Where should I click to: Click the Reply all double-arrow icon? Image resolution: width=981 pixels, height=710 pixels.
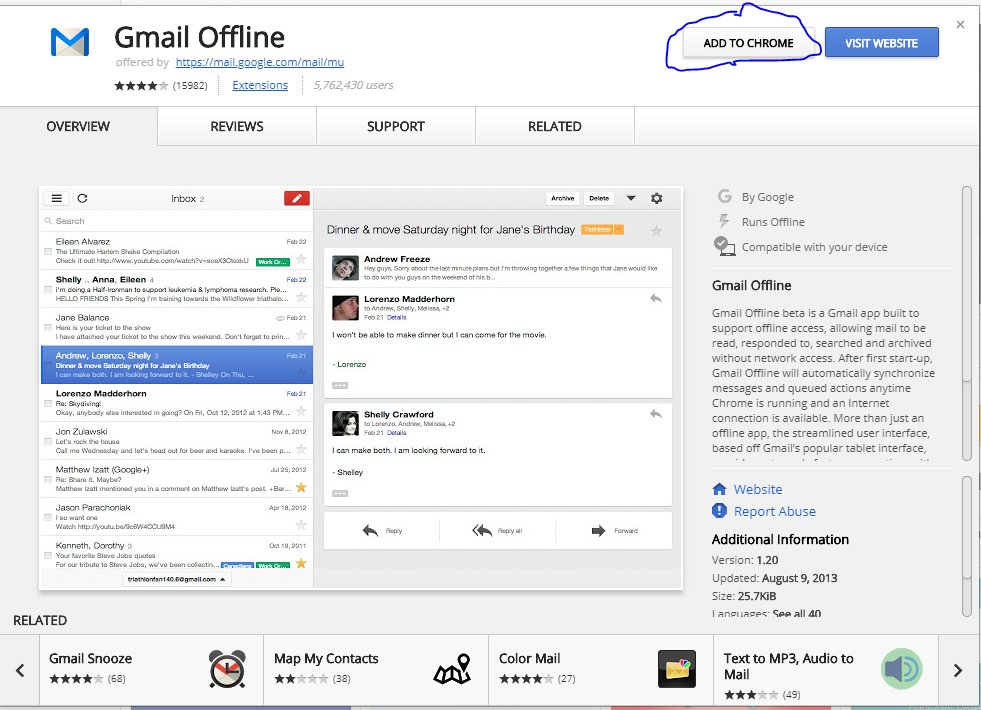coord(482,530)
